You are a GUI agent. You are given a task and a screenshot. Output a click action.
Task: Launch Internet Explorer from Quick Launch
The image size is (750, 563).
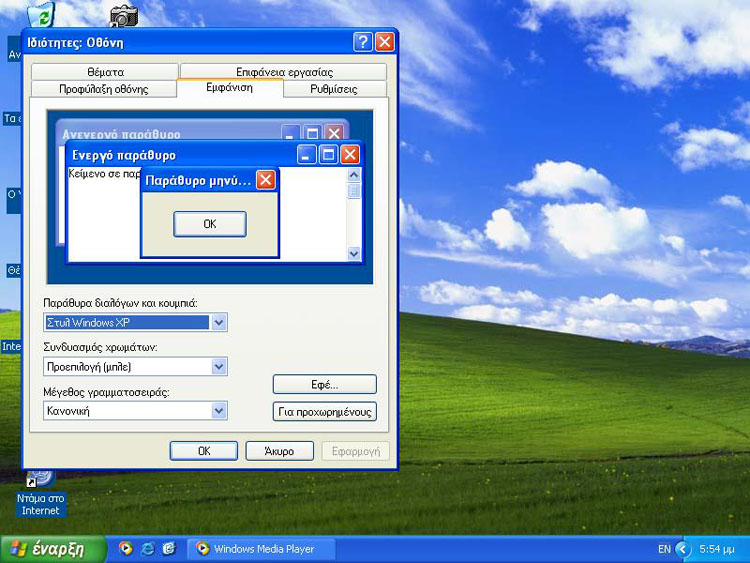coord(147,549)
